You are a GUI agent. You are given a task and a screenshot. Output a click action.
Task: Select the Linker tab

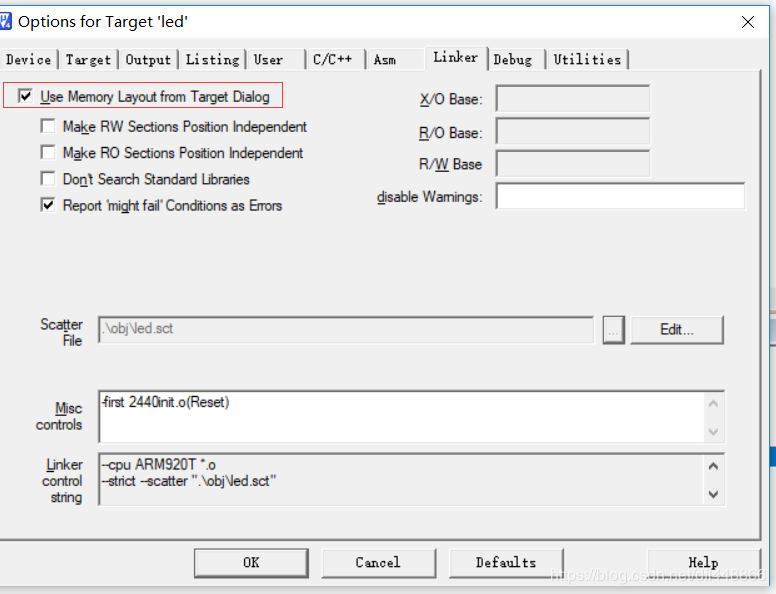455,57
